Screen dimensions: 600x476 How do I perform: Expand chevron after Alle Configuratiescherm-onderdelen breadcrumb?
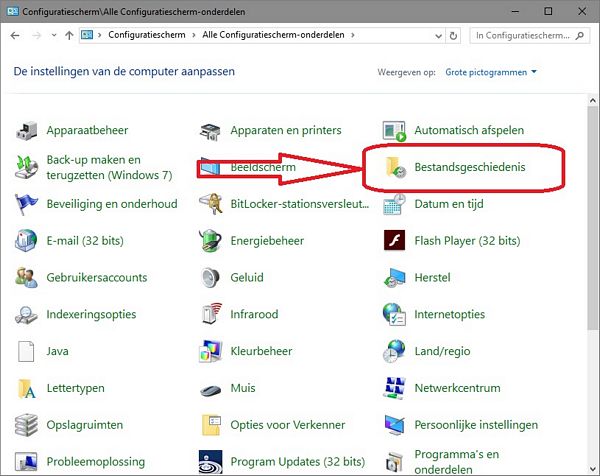point(352,35)
